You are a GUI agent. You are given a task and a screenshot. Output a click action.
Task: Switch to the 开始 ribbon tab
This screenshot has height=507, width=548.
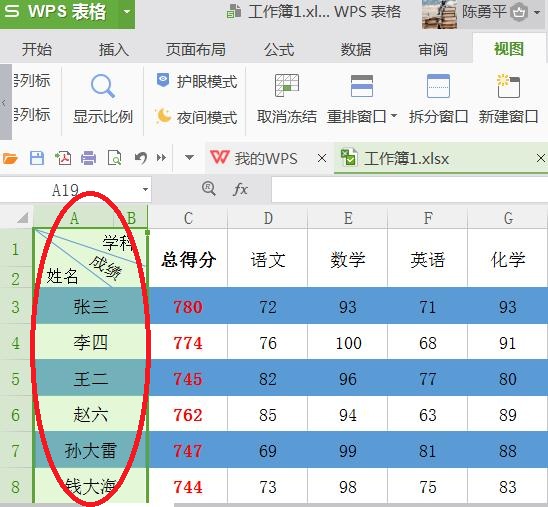[37, 49]
